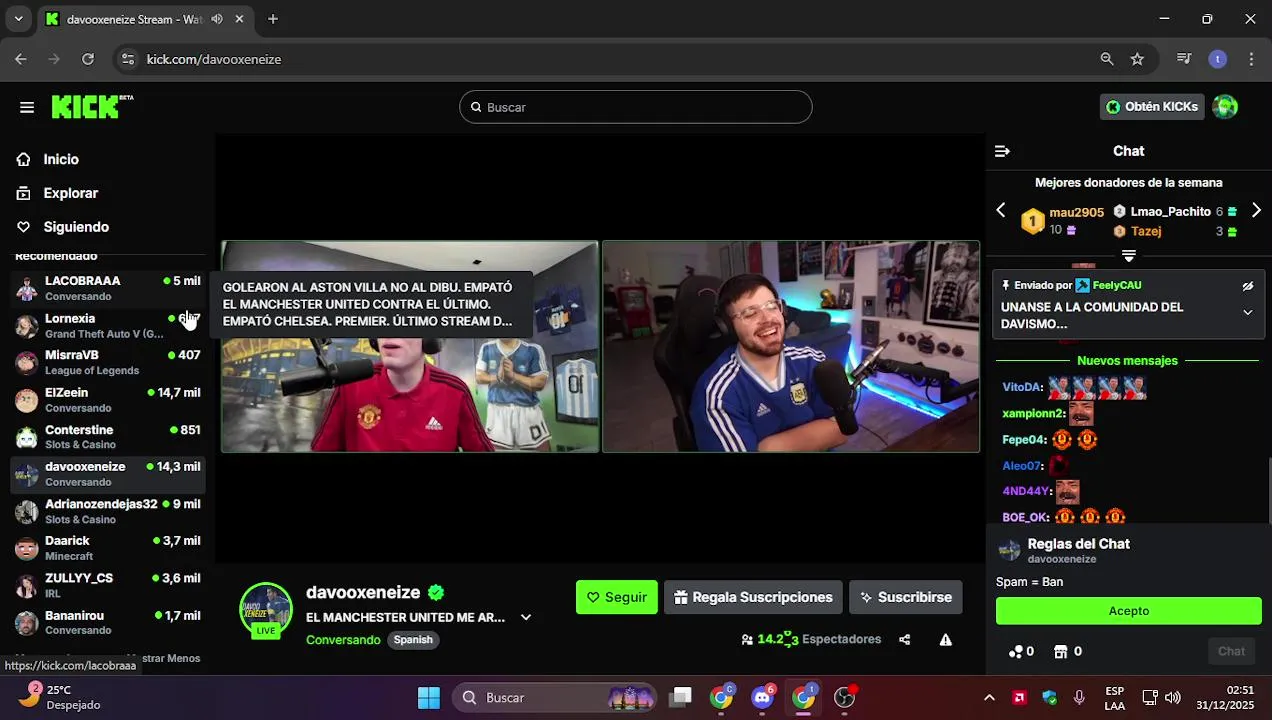The height and width of the screenshot is (720, 1272).
Task: Open Discord from the taskbar
Action: tap(762, 697)
